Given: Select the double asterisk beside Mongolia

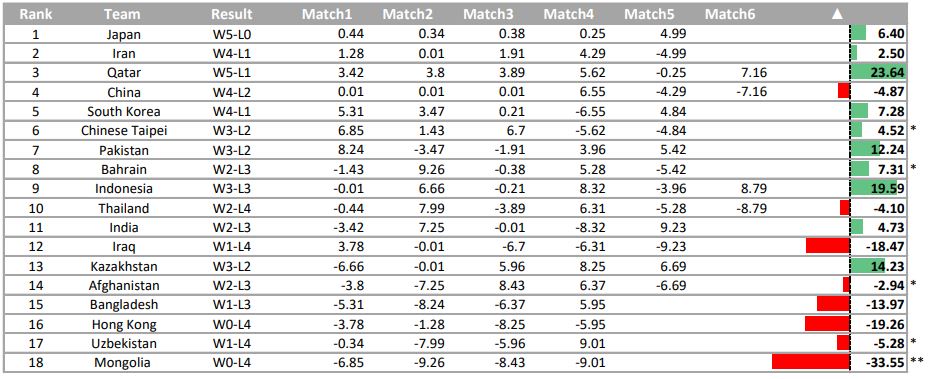Looking at the screenshot, I should (x=917, y=361).
